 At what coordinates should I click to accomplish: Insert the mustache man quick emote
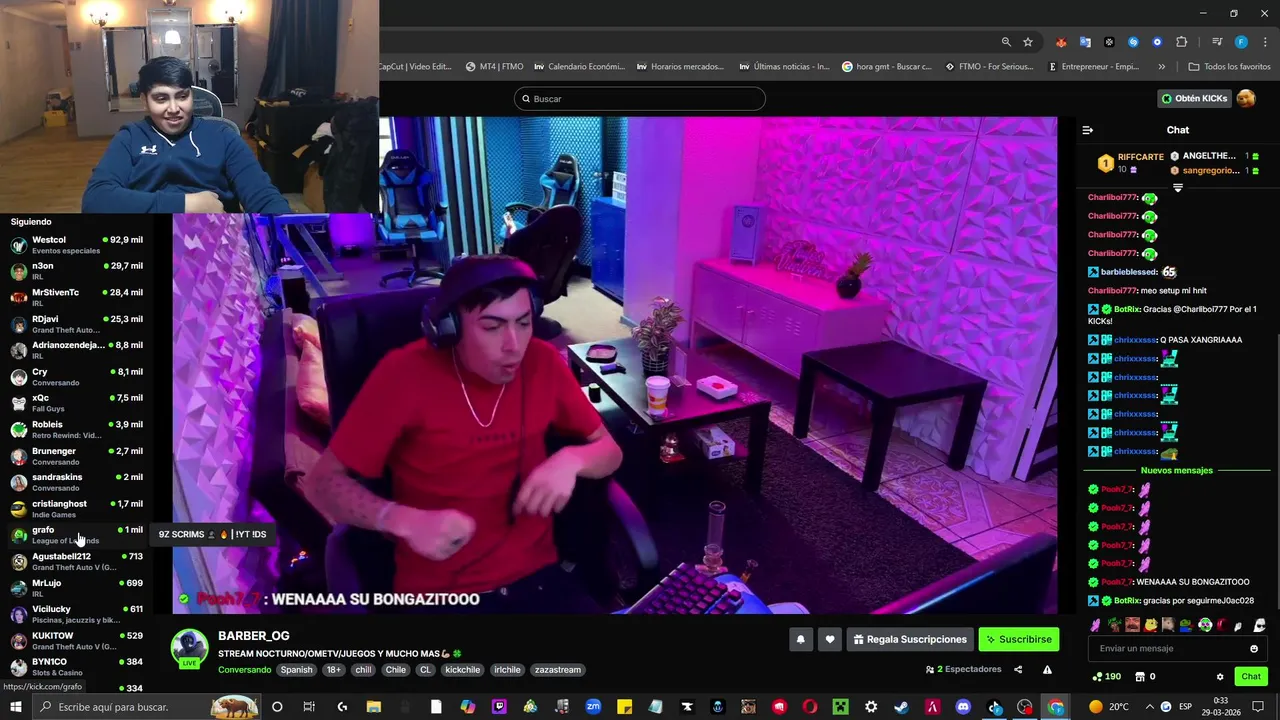pos(1132,625)
